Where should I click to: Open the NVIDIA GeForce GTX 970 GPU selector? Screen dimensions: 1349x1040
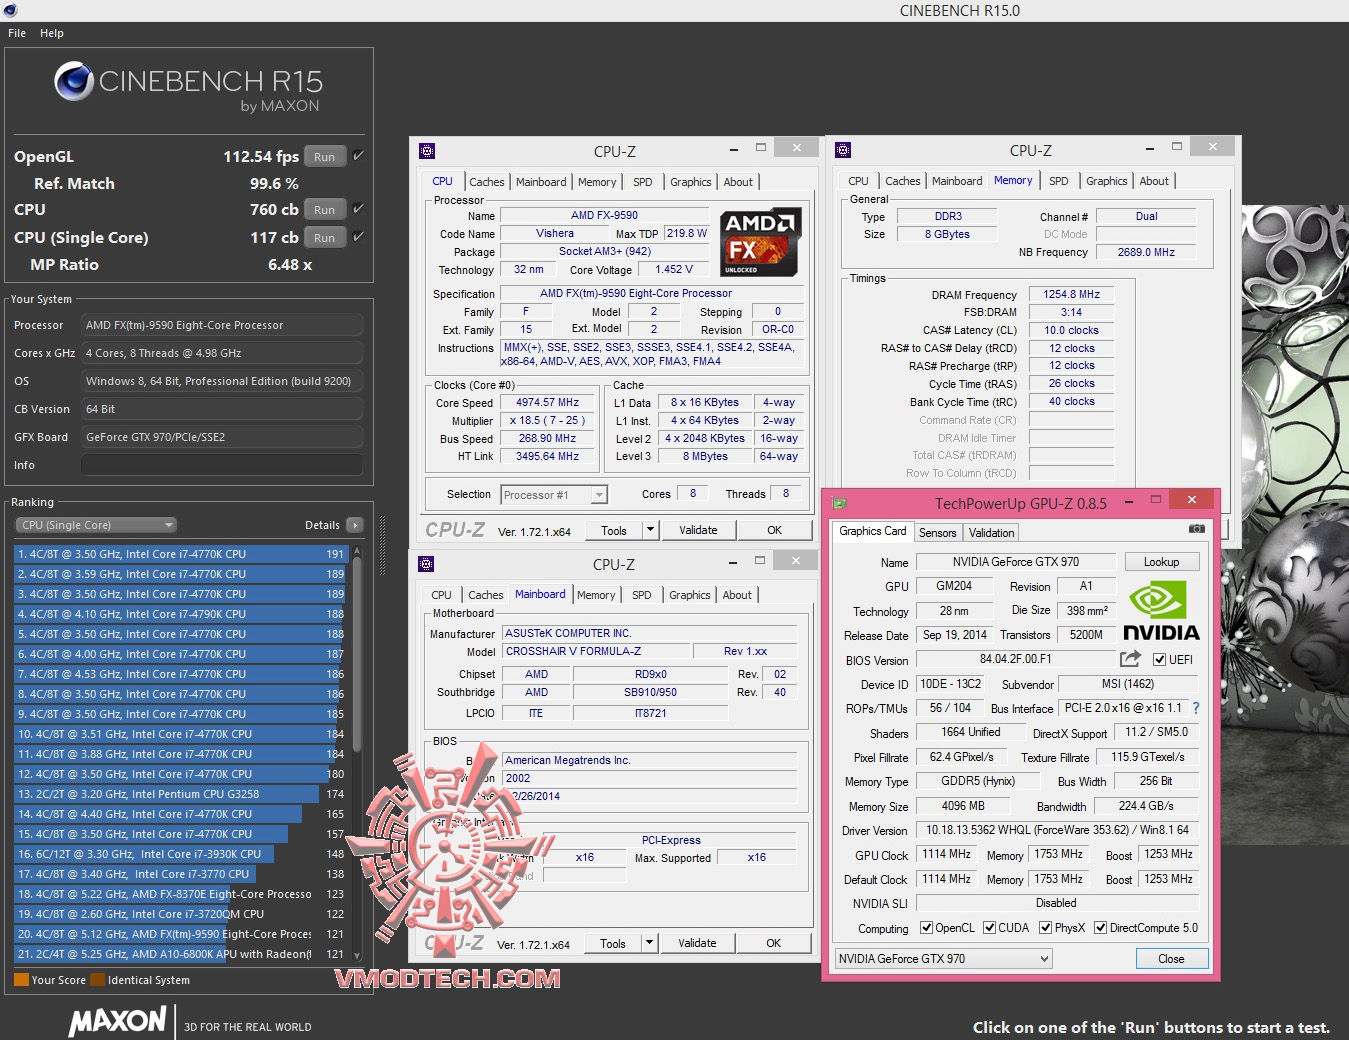click(x=944, y=959)
